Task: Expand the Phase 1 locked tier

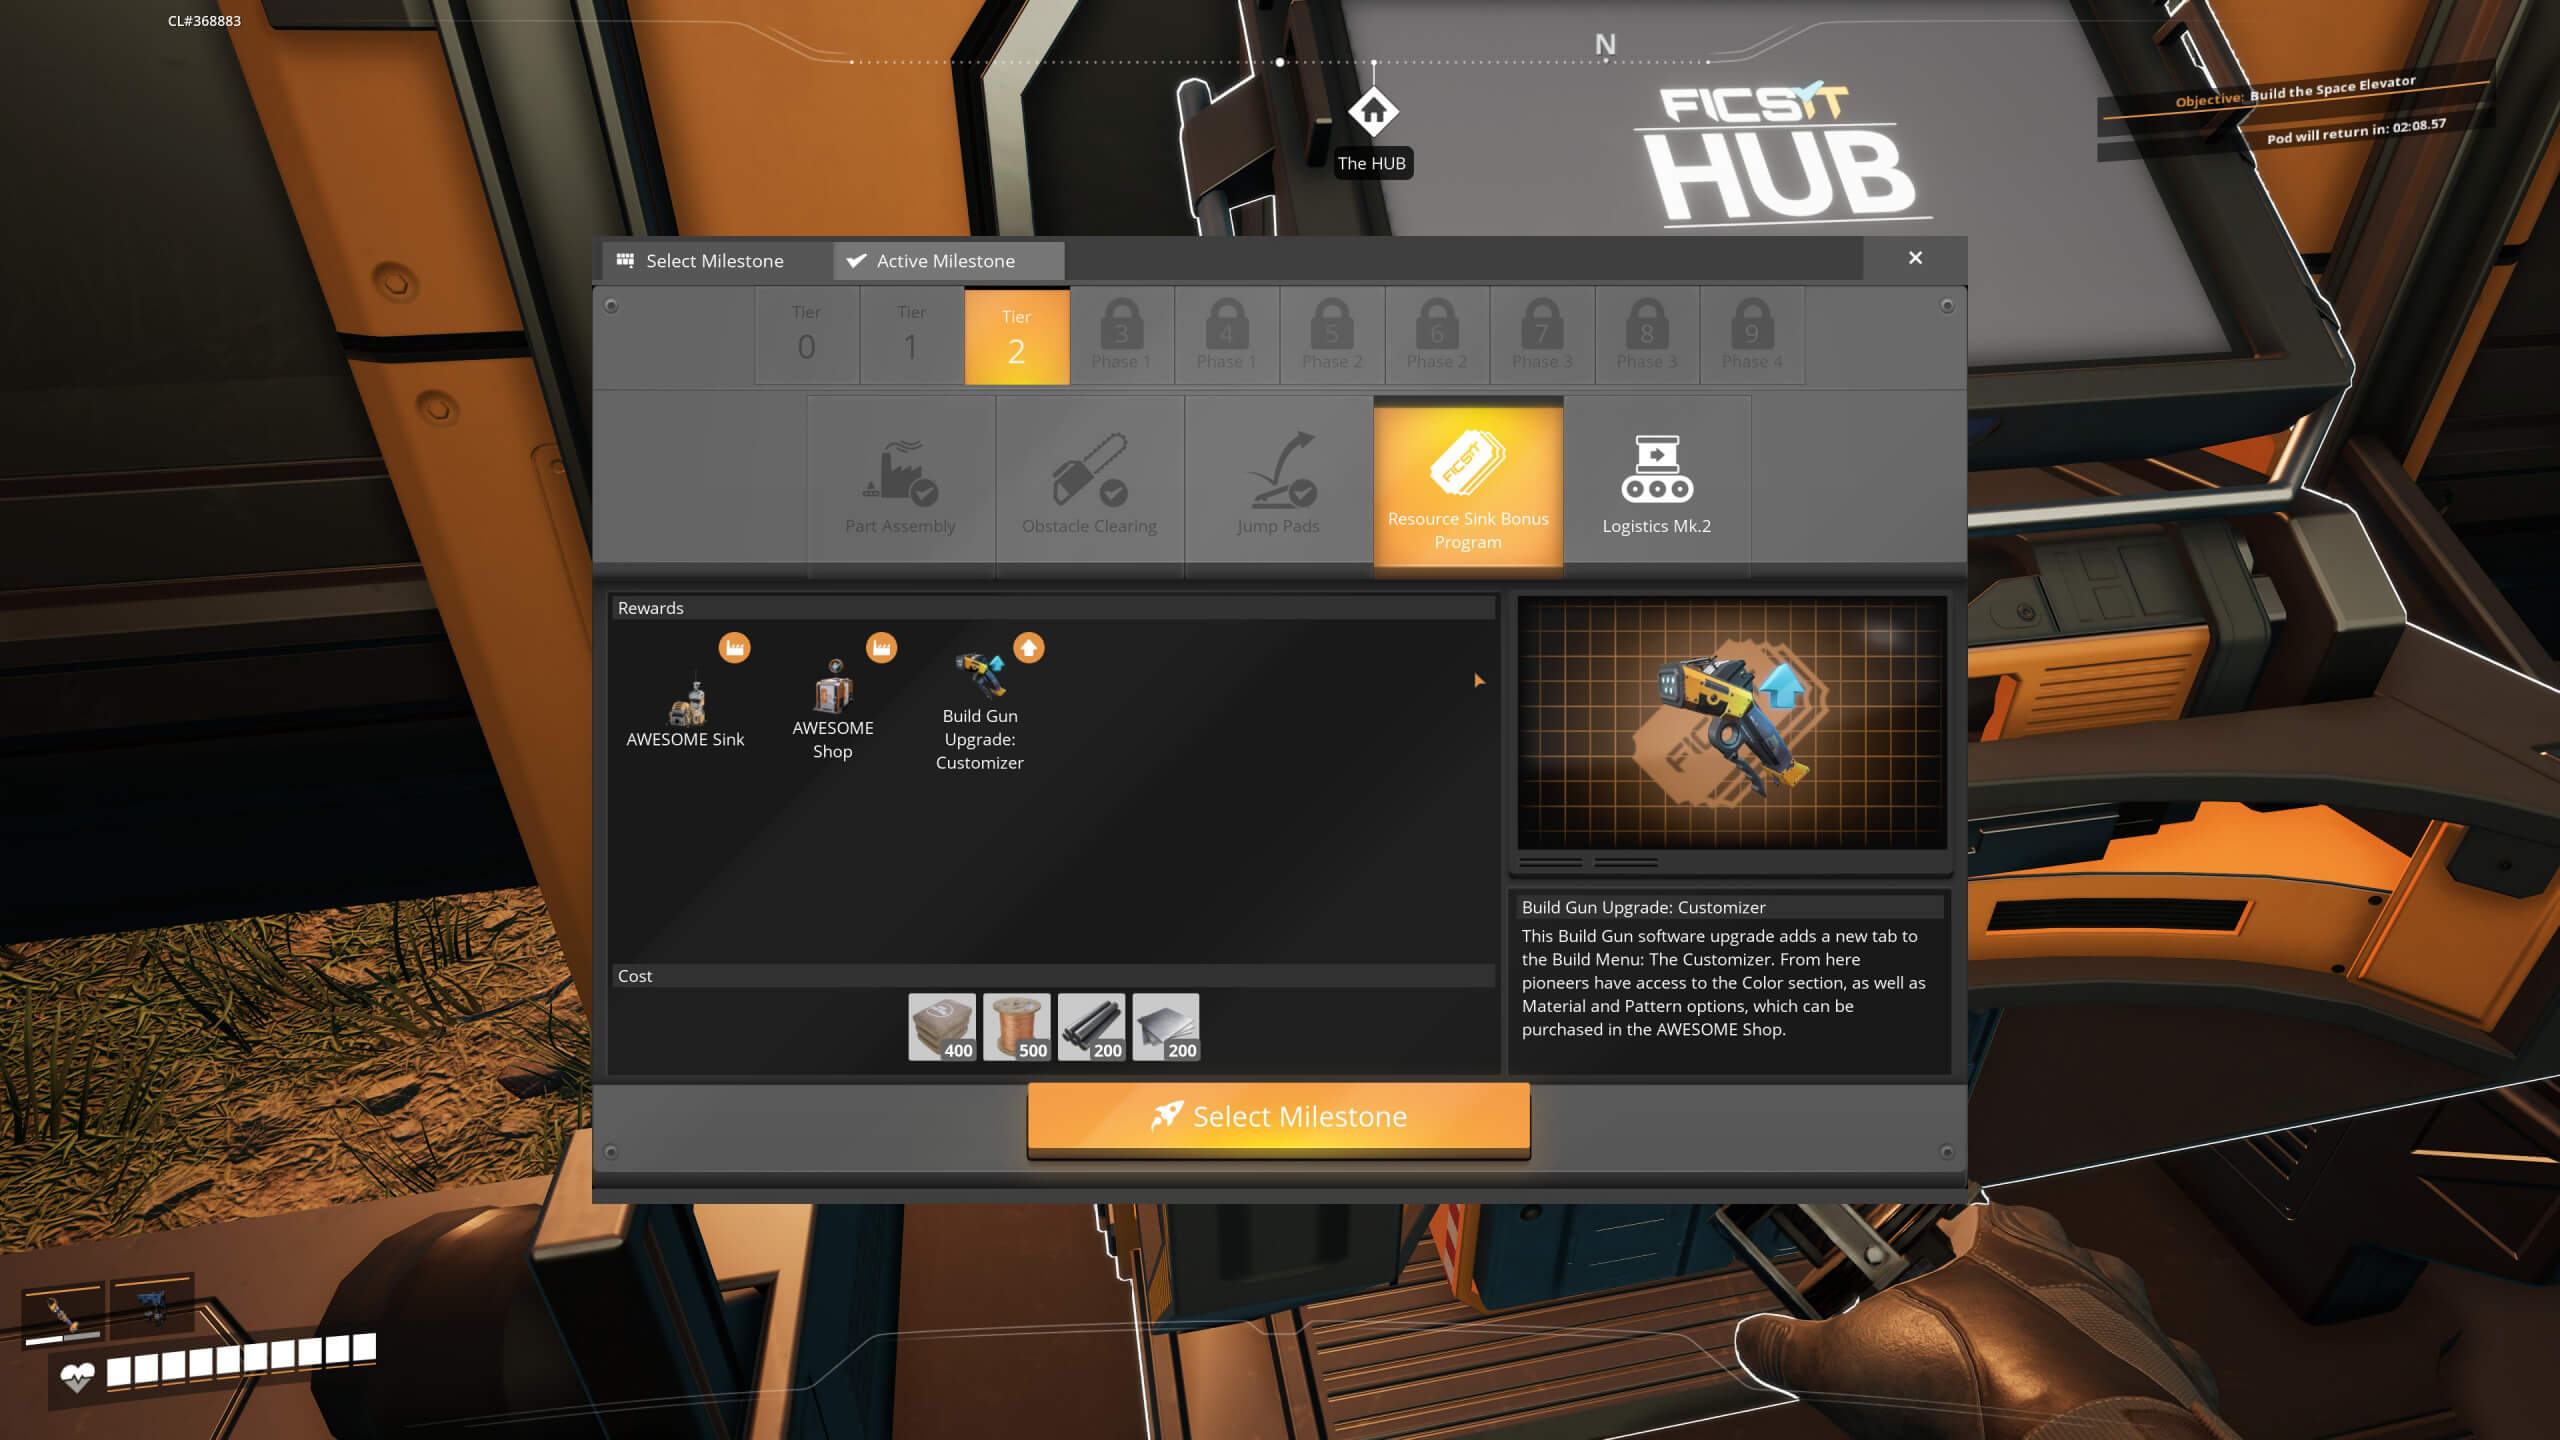Action: tap(1120, 334)
